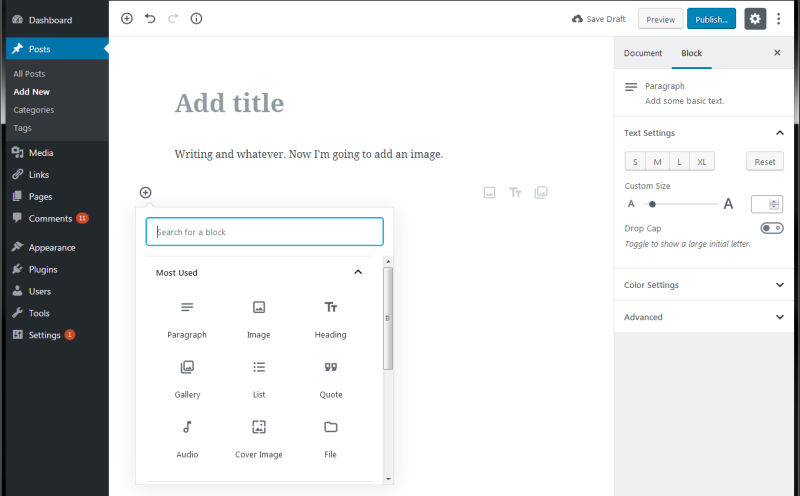800x496 pixels.
Task: Click the custom size number field
Action: (x=767, y=204)
